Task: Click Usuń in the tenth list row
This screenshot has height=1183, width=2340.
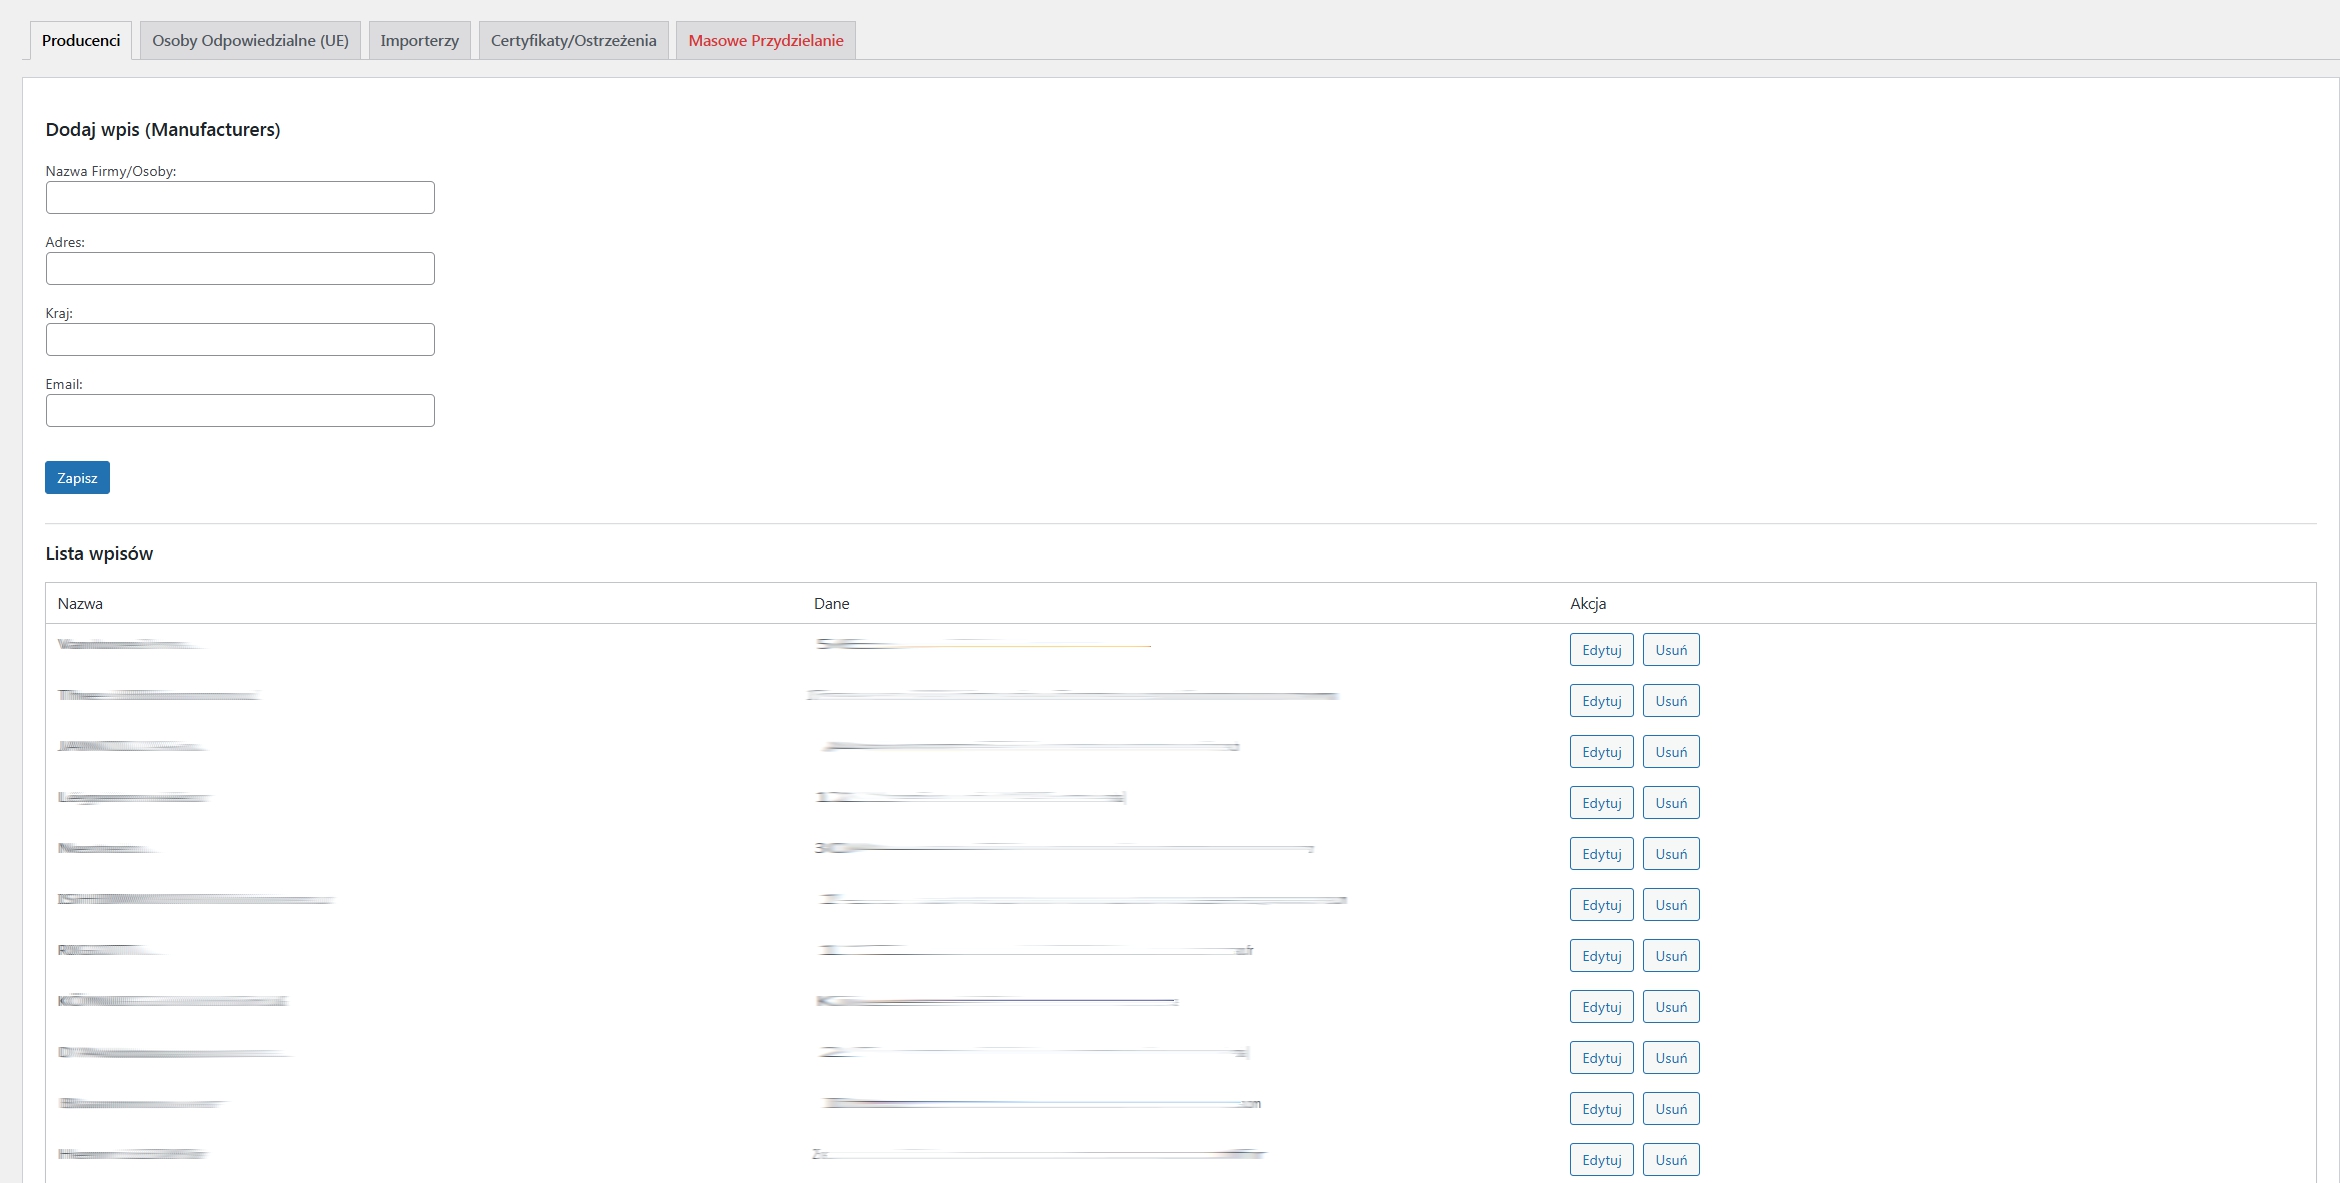Action: (x=1670, y=1109)
